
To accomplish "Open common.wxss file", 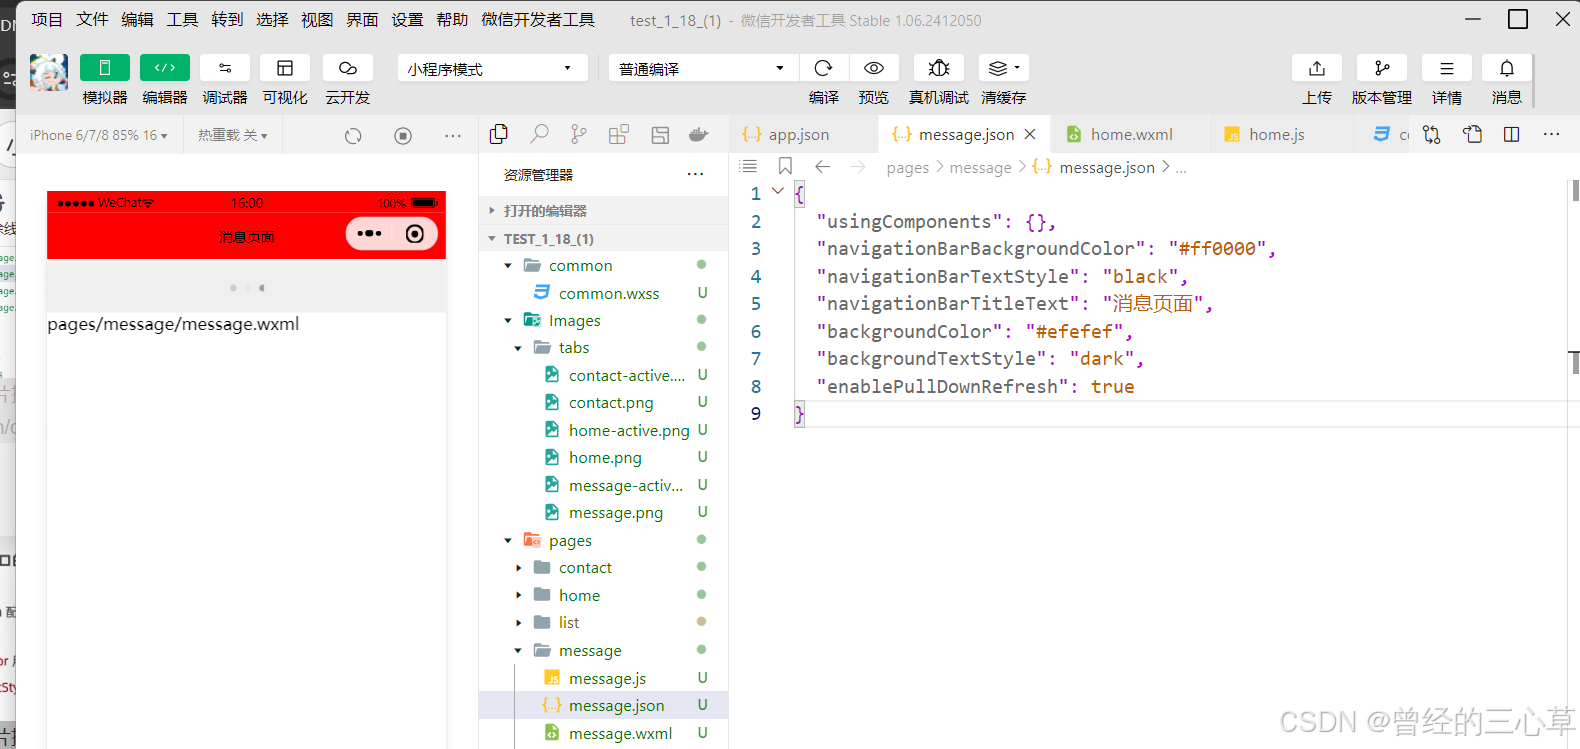I will pos(603,293).
